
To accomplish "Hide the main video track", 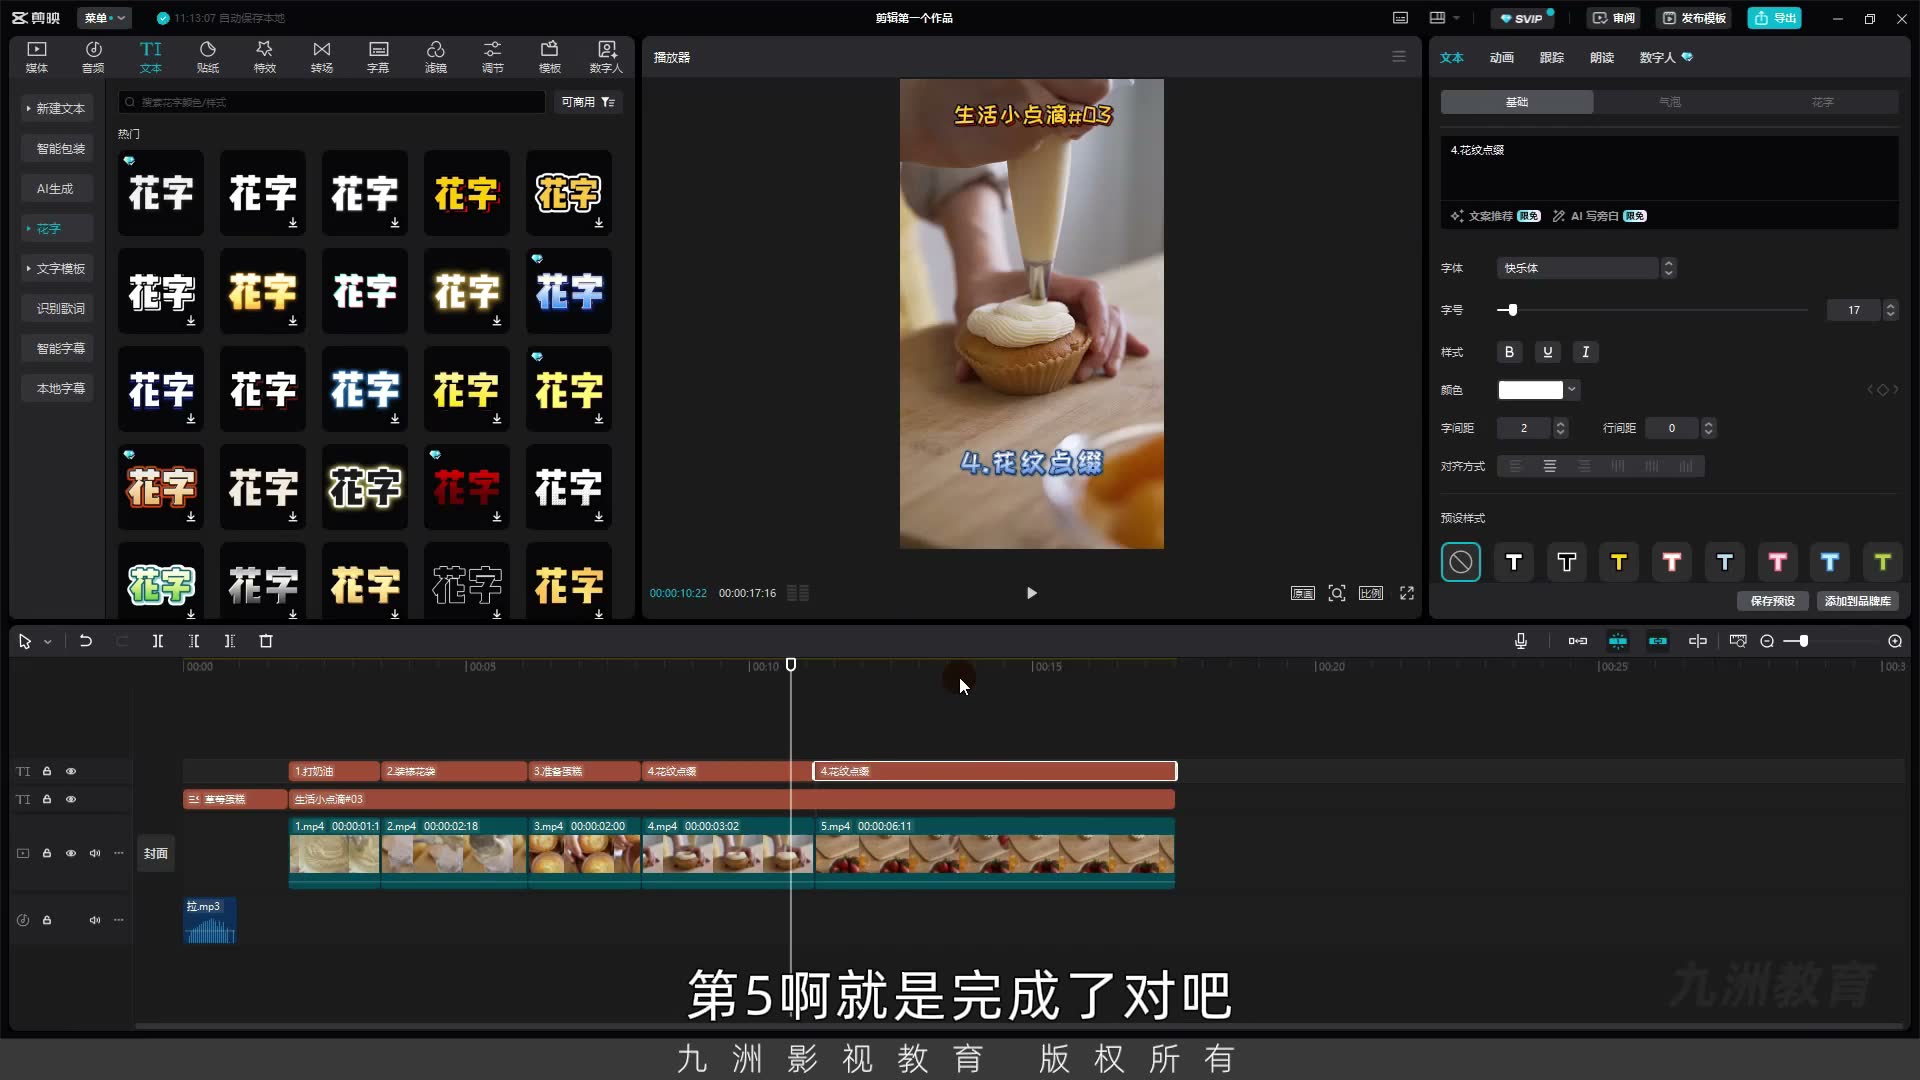I will pos(71,853).
